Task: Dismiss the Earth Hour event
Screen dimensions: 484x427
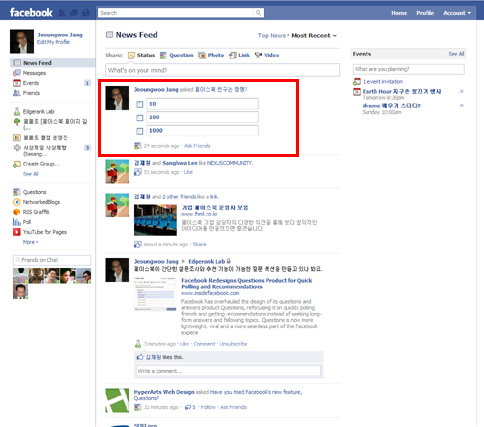Action: [462, 91]
